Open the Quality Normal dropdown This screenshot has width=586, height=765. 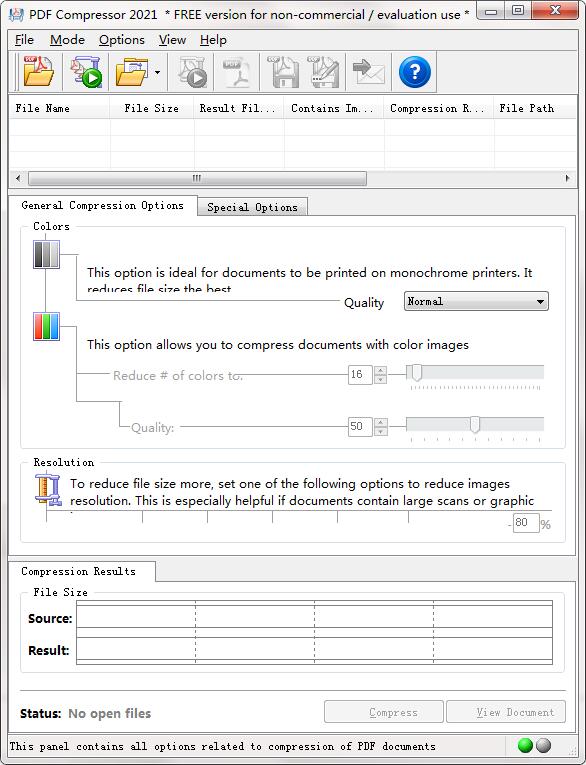pos(476,301)
